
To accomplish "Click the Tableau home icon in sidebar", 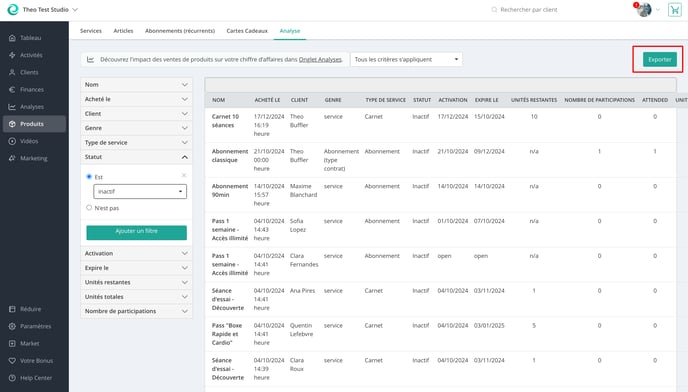I will 12,38.
